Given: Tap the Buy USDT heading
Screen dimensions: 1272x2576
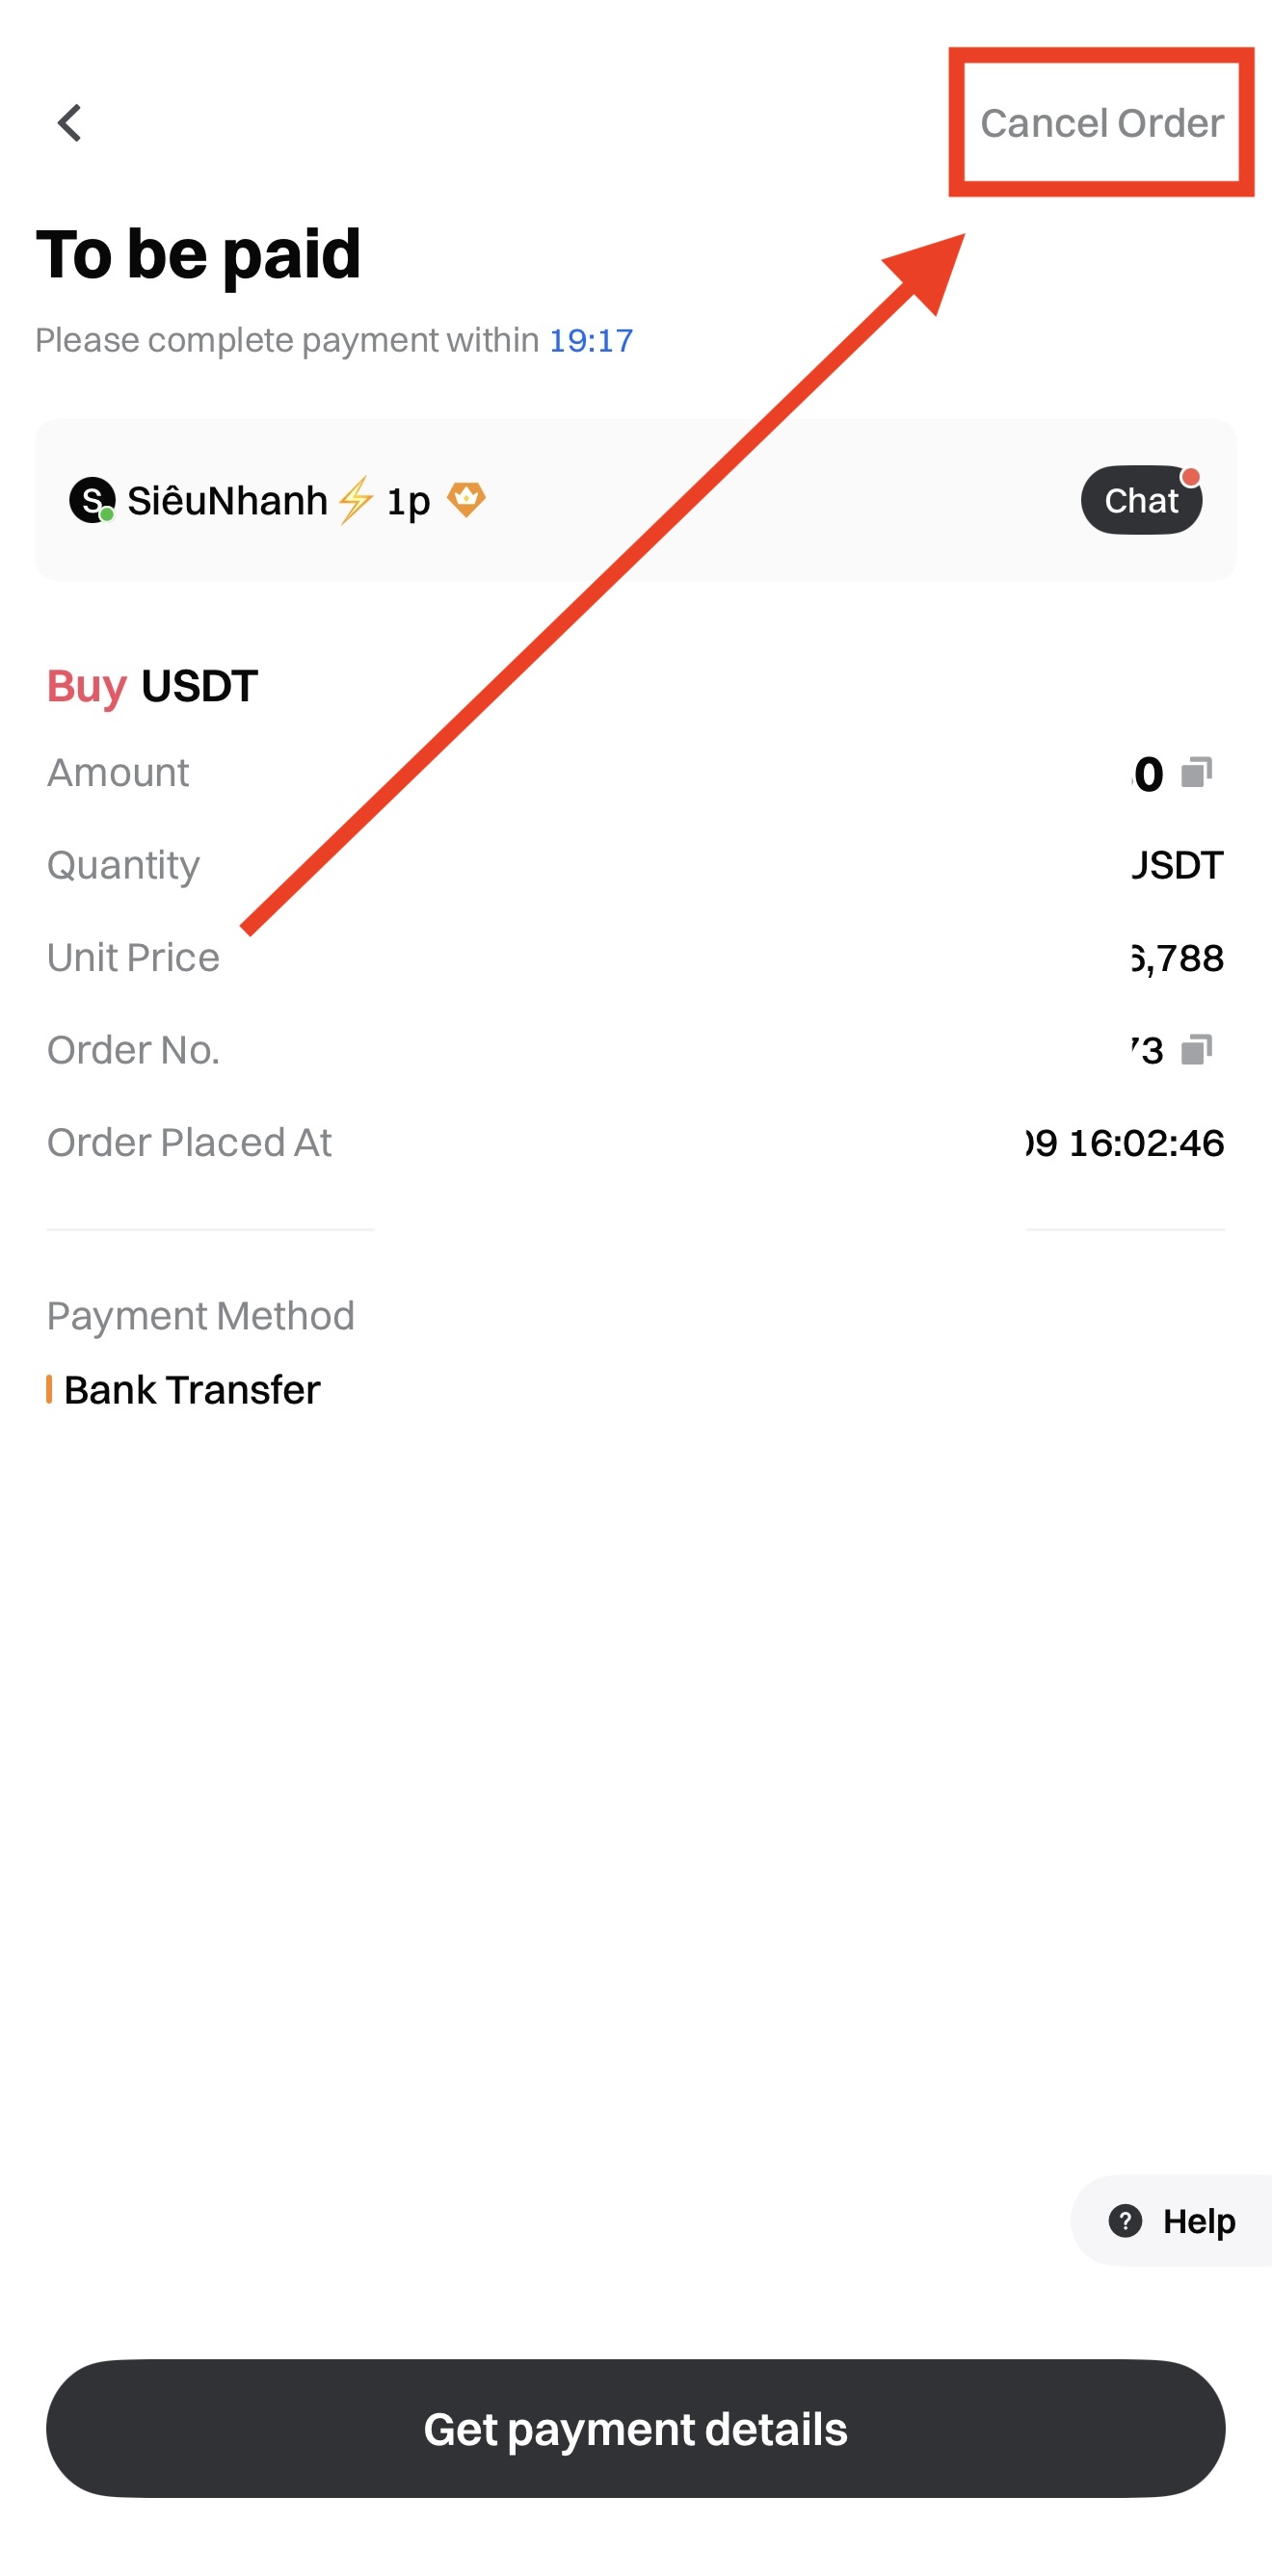Looking at the screenshot, I should 152,686.
